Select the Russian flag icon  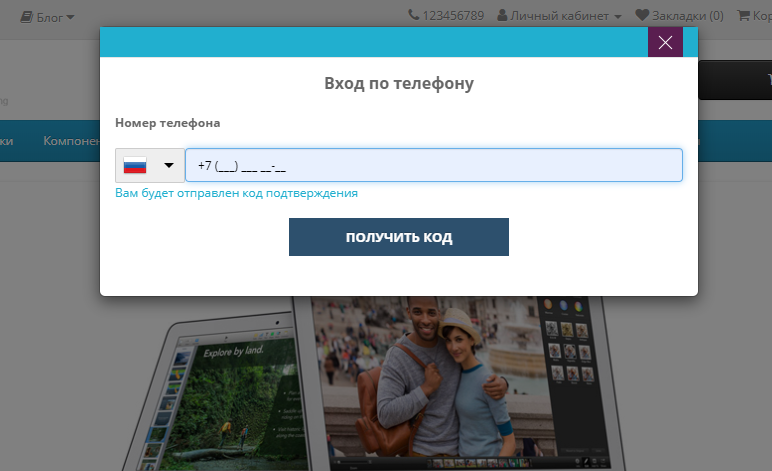pyautogui.click(x=135, y=165)
